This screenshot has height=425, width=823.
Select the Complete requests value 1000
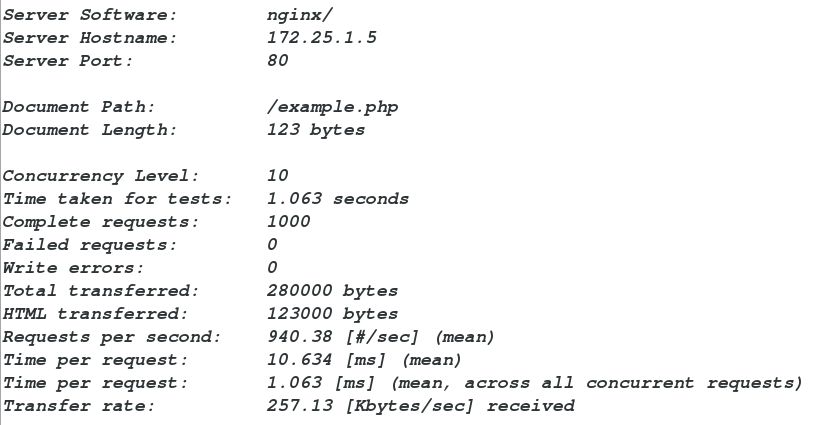289,222
